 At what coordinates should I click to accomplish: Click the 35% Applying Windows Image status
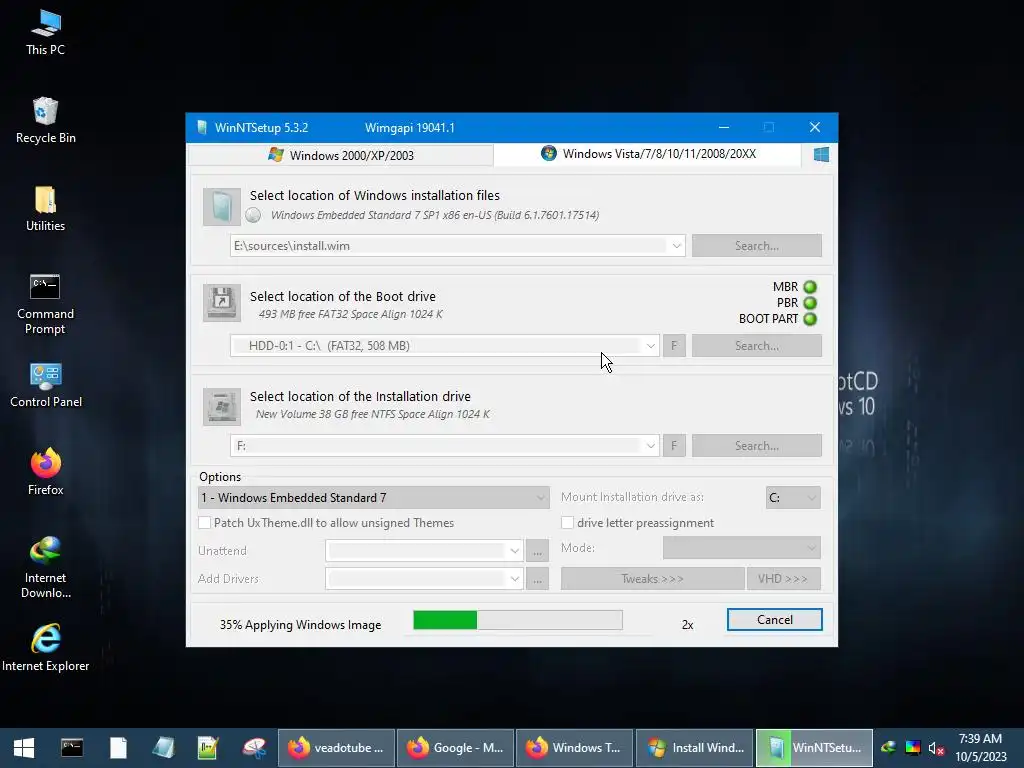pyautogui.click(x=300, y=625)
